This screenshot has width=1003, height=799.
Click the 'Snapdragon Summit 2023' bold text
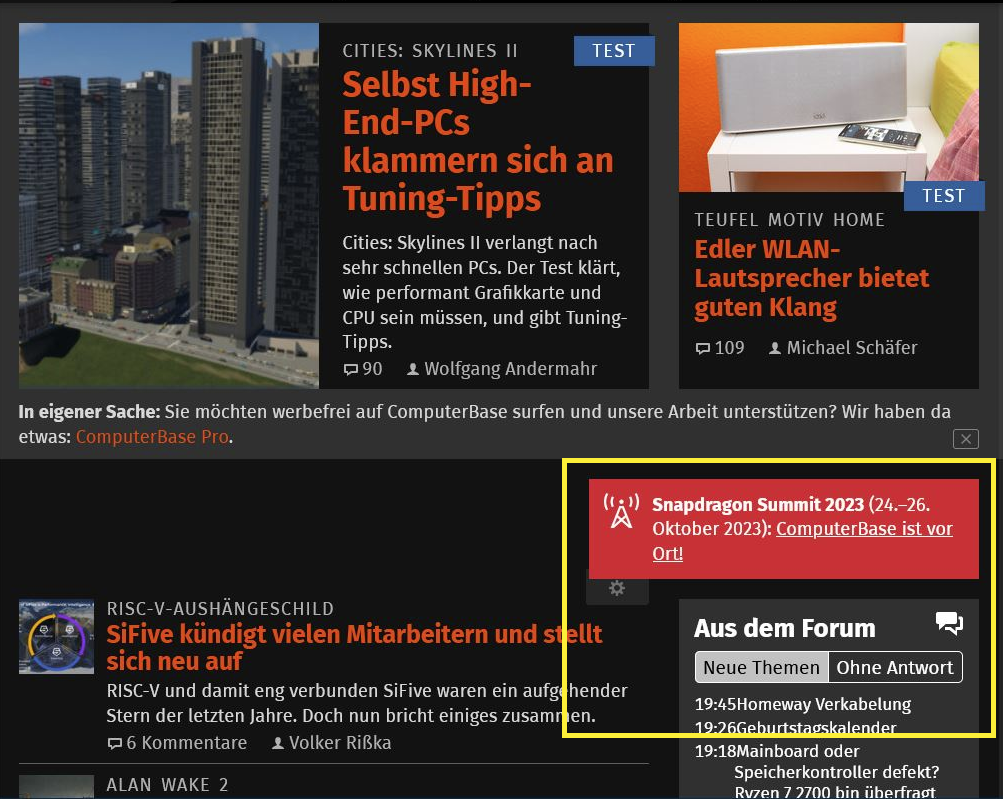pos(758,505)
